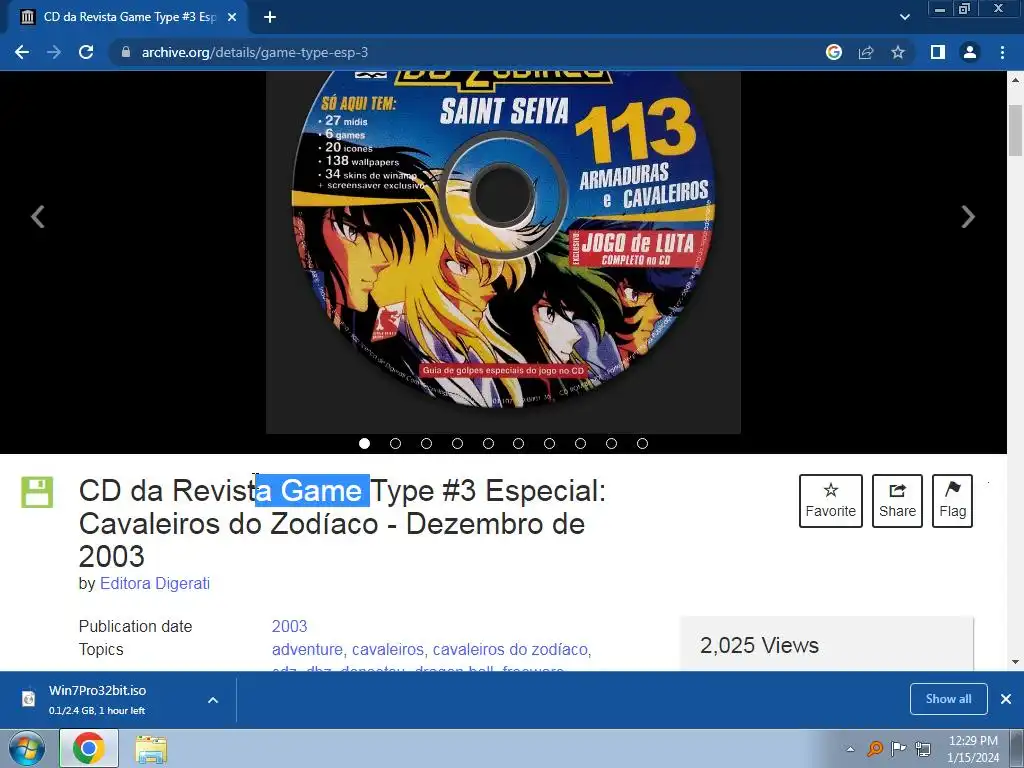Show all downloads

(x=948, y=699)
